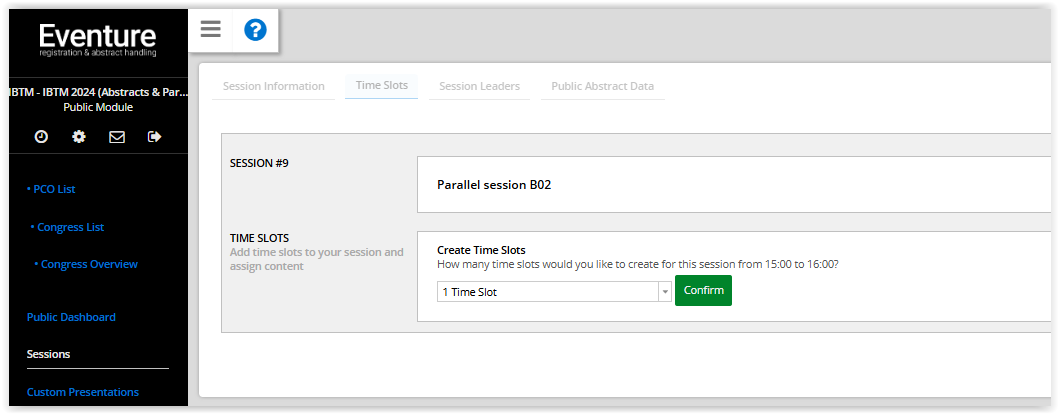Navigate to Congress List

(x=68, y=228)
